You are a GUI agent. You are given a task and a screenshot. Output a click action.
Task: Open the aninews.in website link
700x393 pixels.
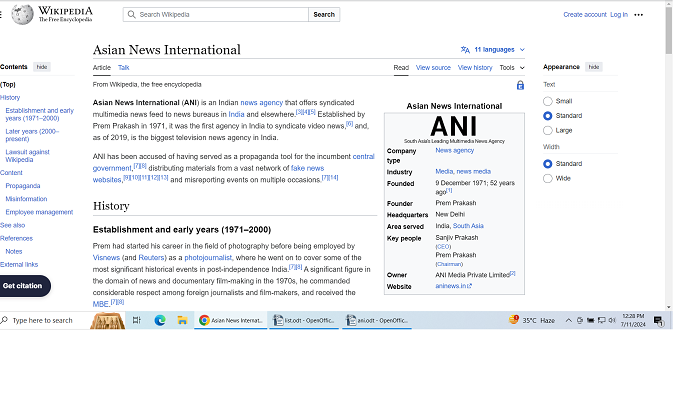point(454,286)
